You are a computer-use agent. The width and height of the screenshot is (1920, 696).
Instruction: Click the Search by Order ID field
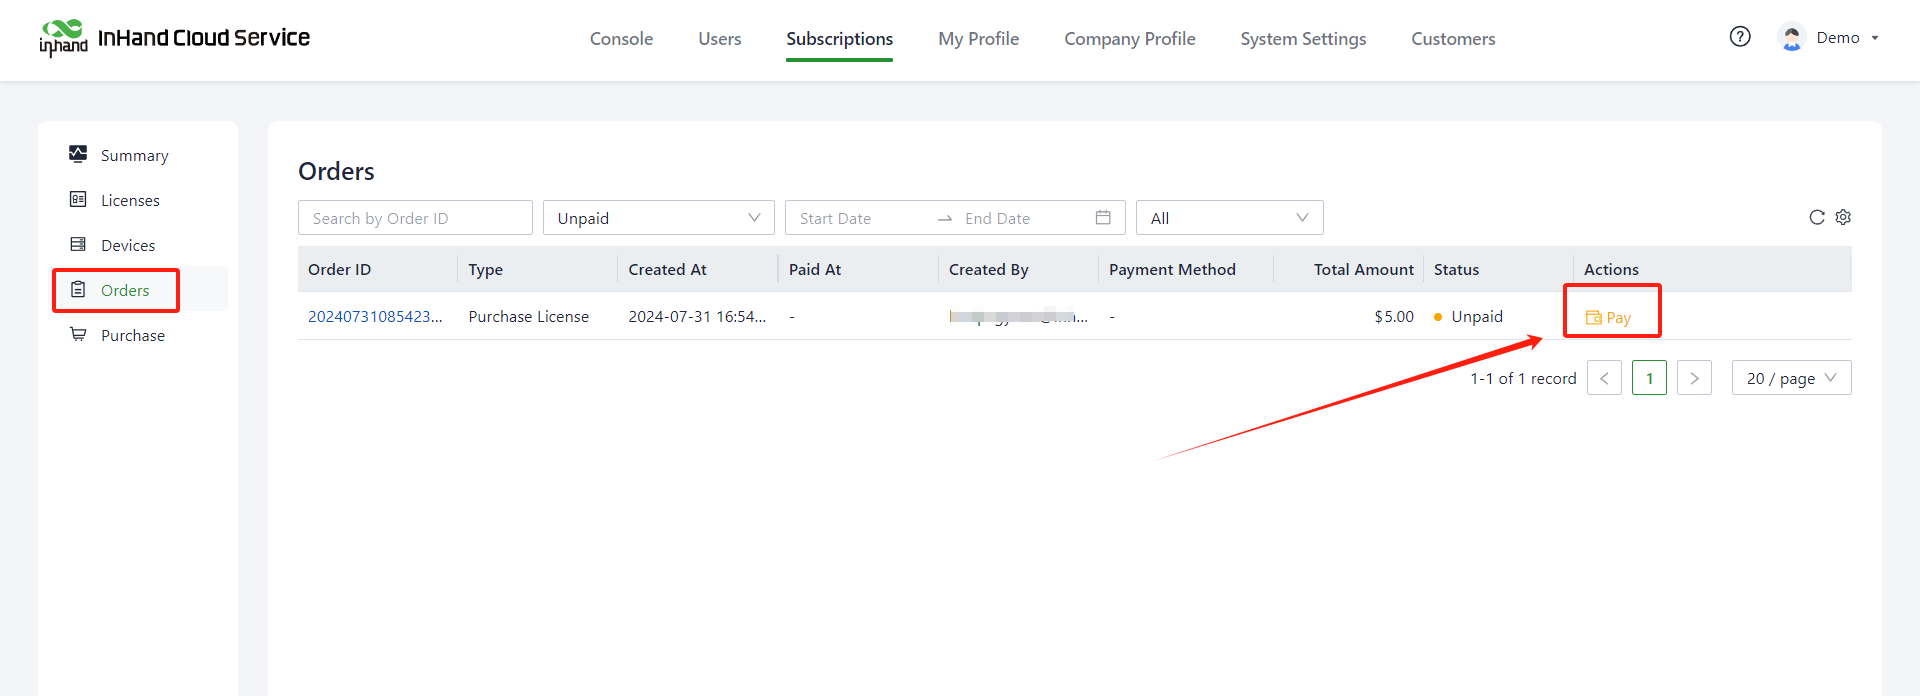(x=415, y=218)
